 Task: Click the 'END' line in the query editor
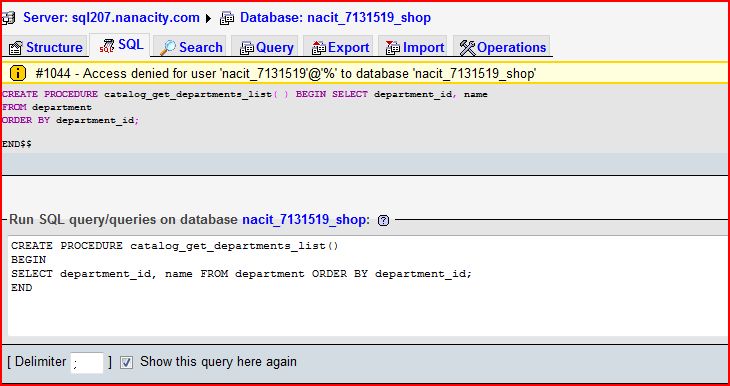tap(21, 288)
